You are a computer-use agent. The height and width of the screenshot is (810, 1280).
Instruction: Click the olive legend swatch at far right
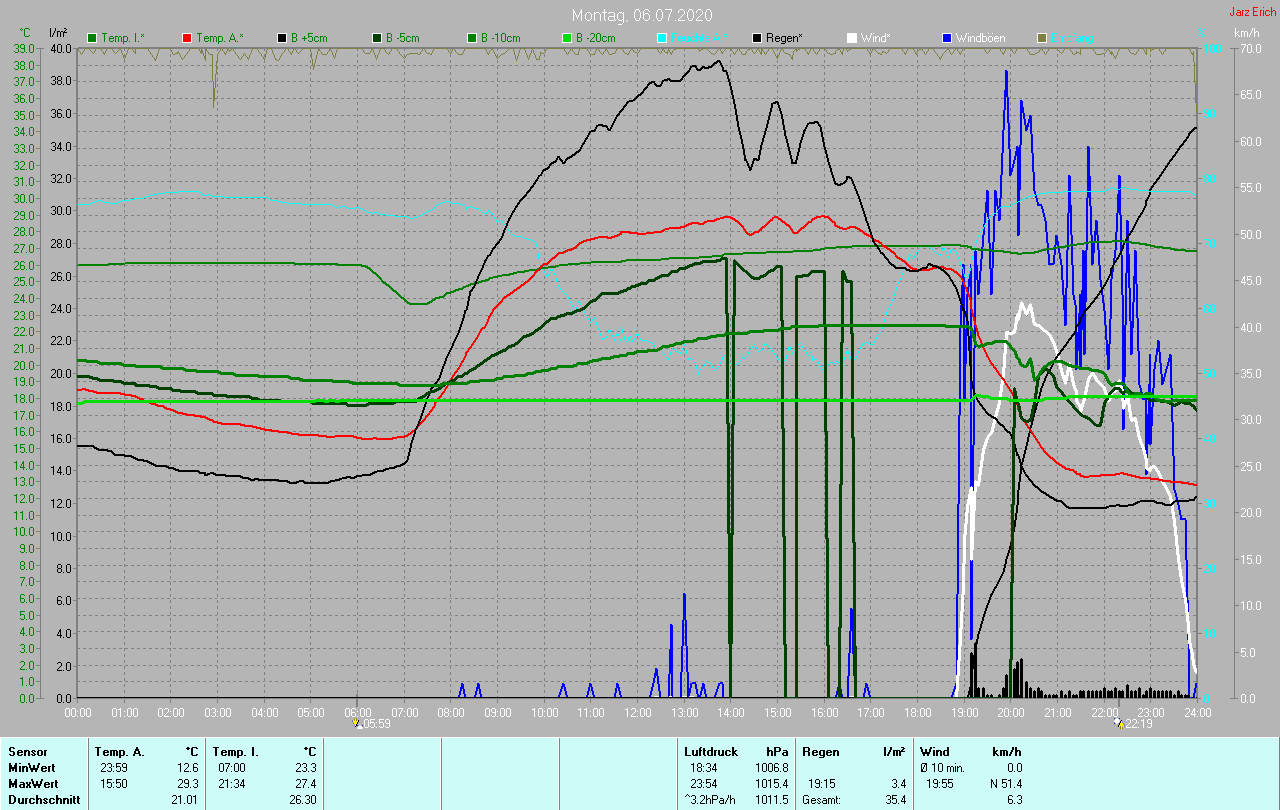click(x=1041, y=38)
